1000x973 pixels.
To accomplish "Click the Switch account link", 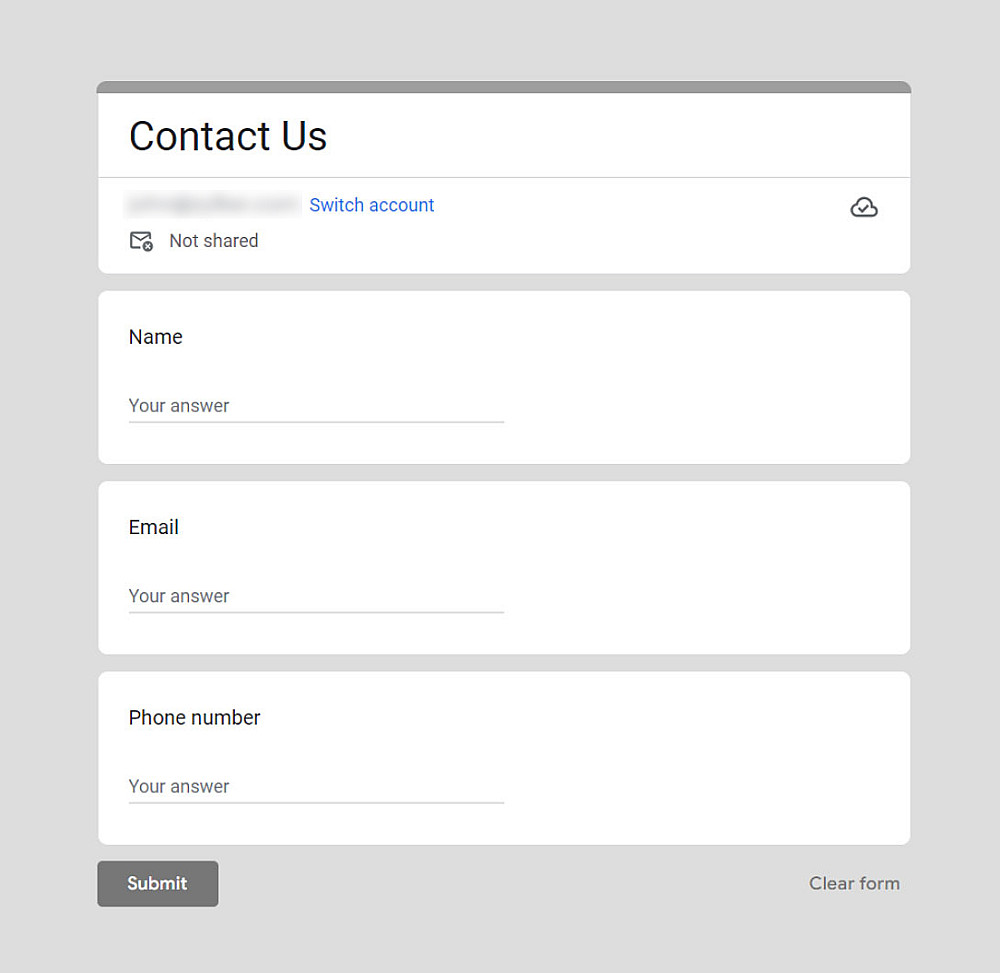I will coord(372,205).
